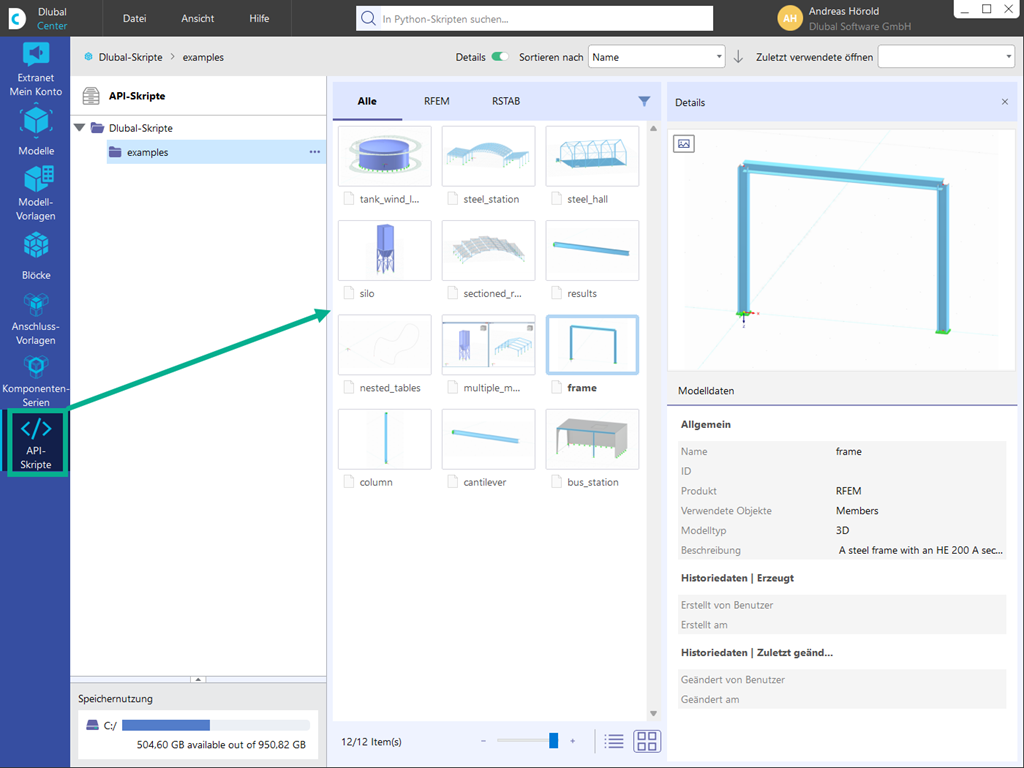The width and height of the screenshot is (1024, 768).
Task: Decrease thumbnail size with the minus icon
Action: [x=483, y=741]
